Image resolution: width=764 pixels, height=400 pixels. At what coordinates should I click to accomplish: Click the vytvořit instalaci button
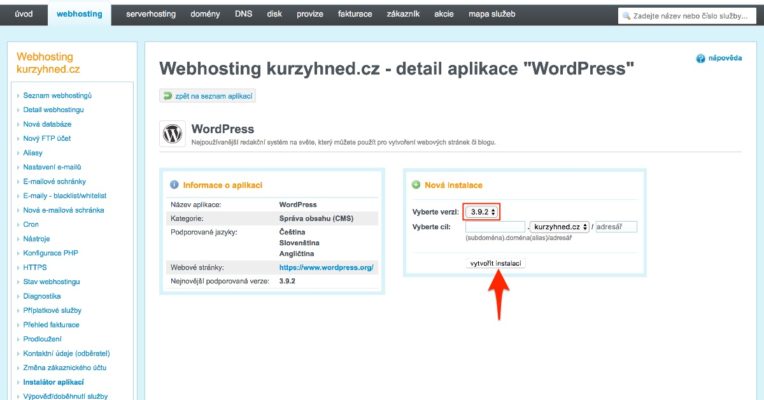click(x=496, y=263)
